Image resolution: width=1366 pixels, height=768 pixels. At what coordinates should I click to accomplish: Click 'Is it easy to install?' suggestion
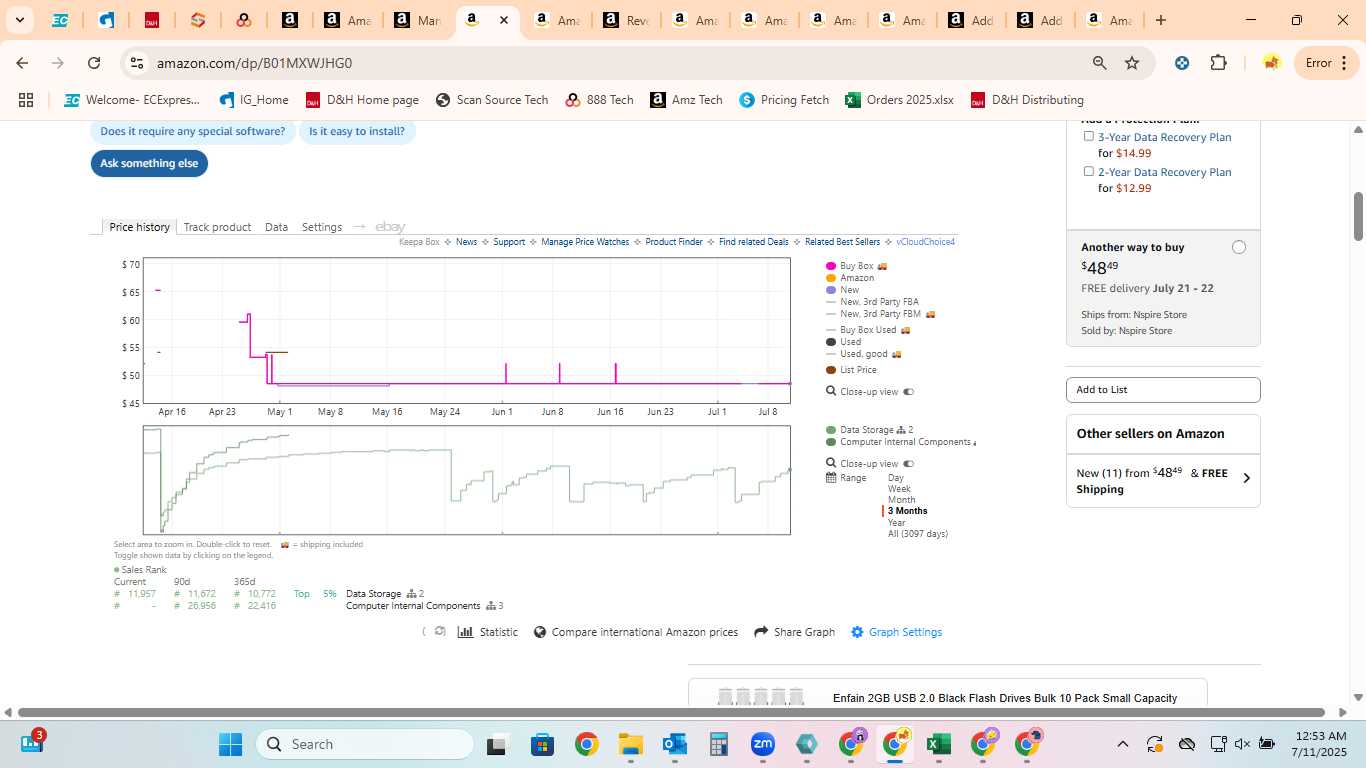[357, 131]
